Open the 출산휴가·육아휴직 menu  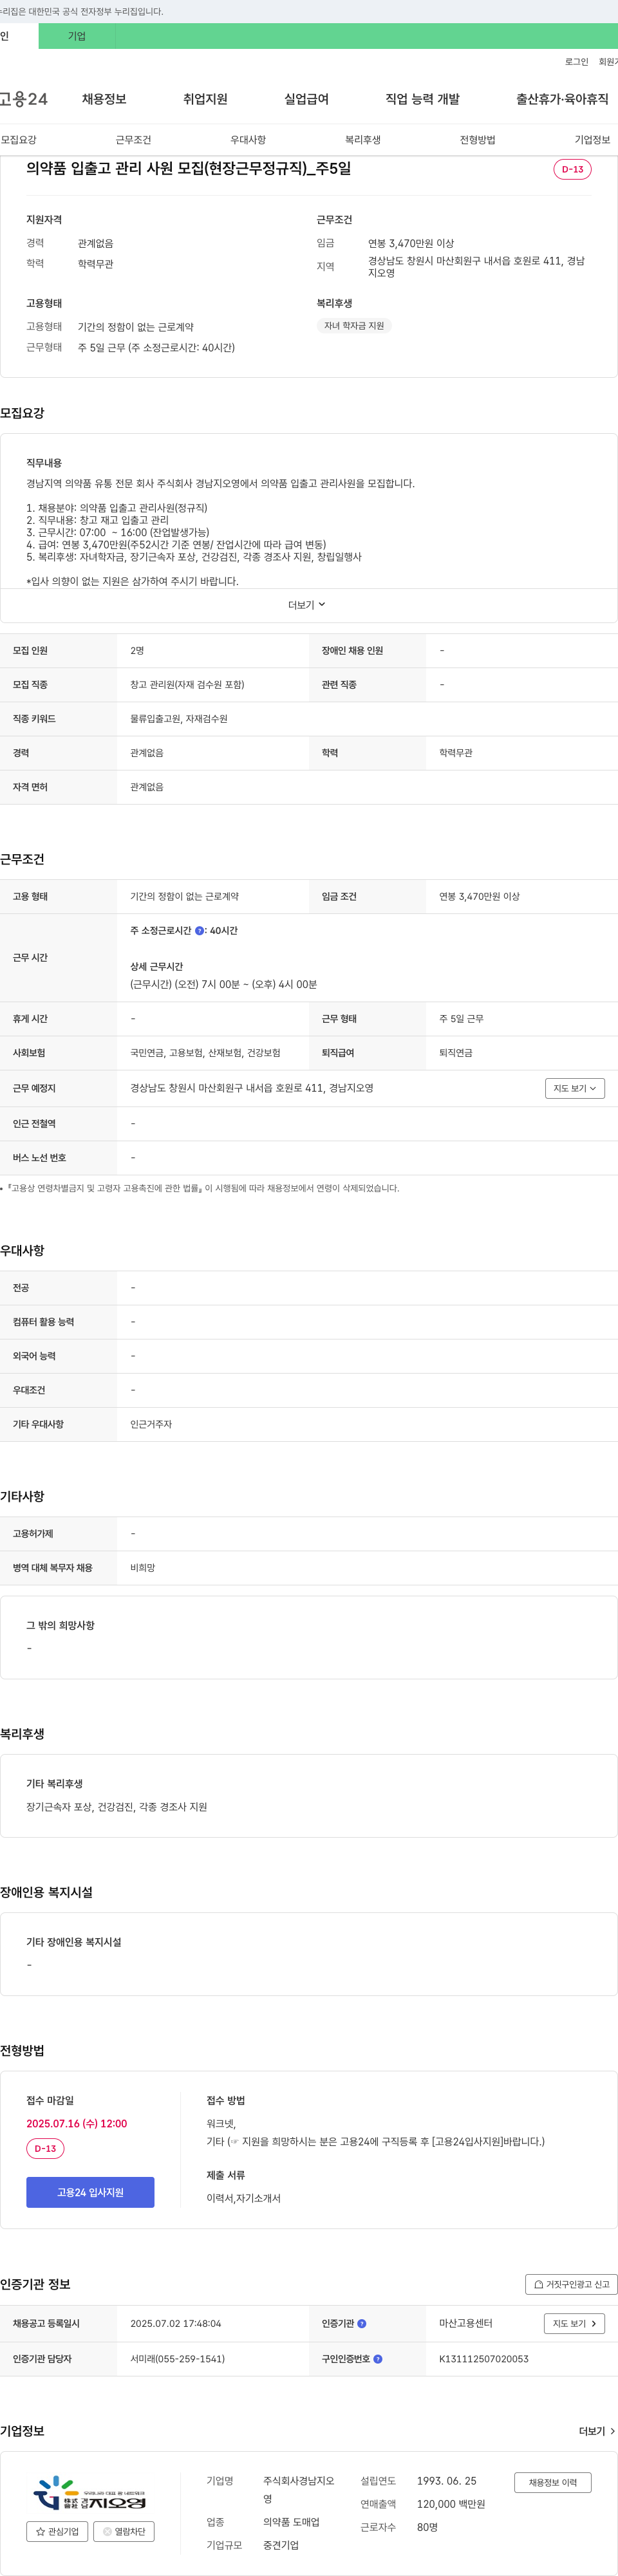(562, 99)
